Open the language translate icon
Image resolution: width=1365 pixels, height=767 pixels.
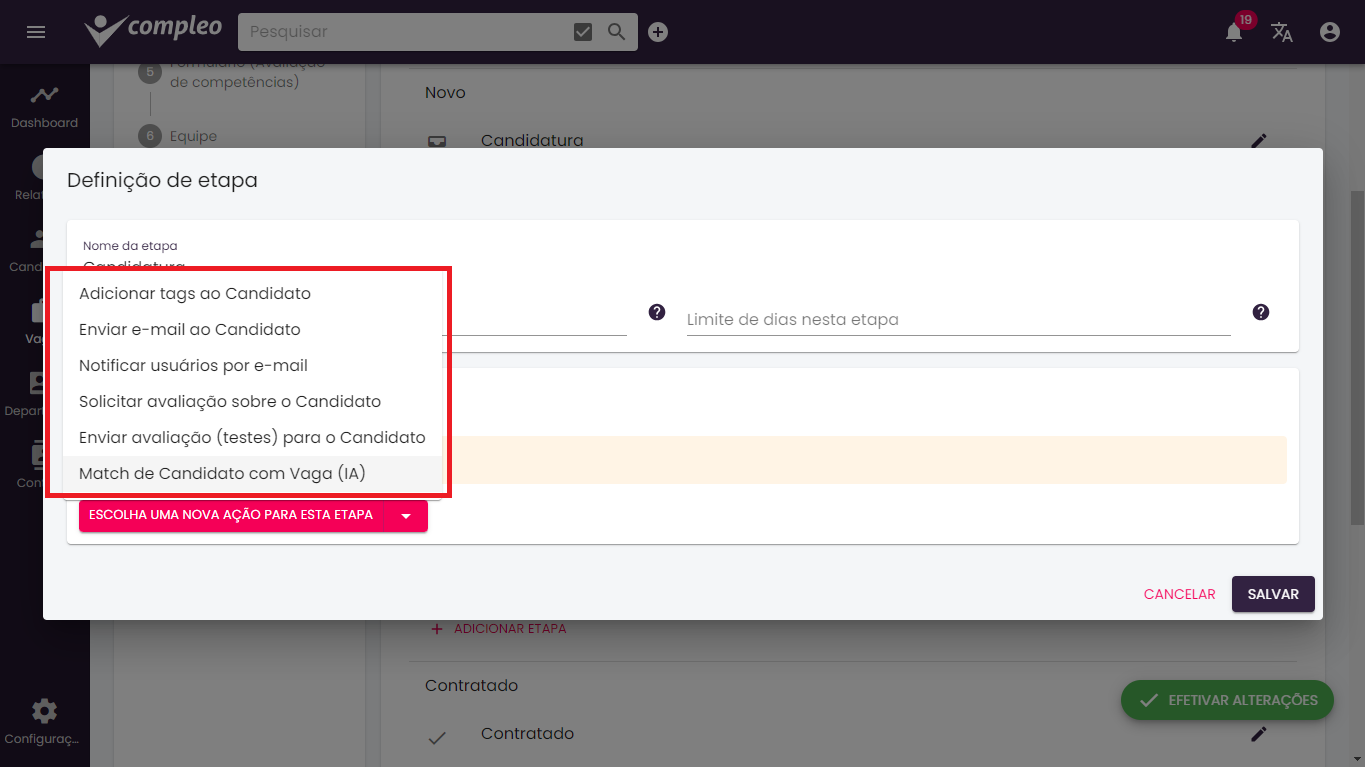(x=1282, y=32)
